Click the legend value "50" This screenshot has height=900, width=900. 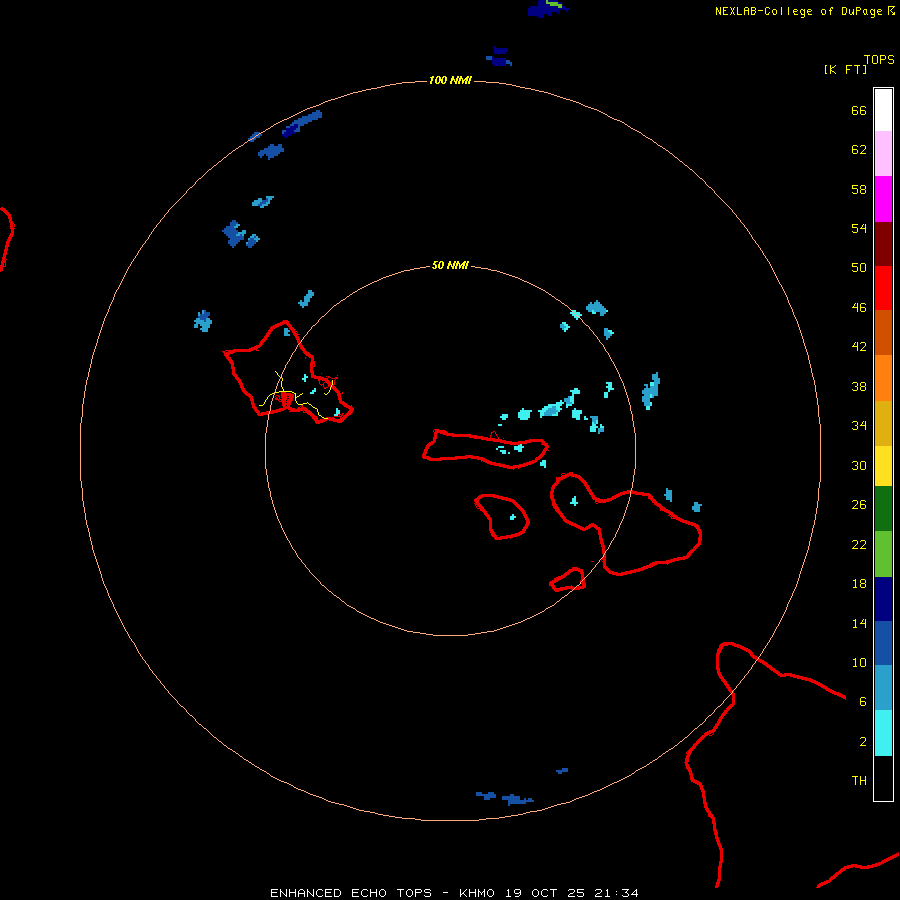pyautogui.click(x=859, y=267)
